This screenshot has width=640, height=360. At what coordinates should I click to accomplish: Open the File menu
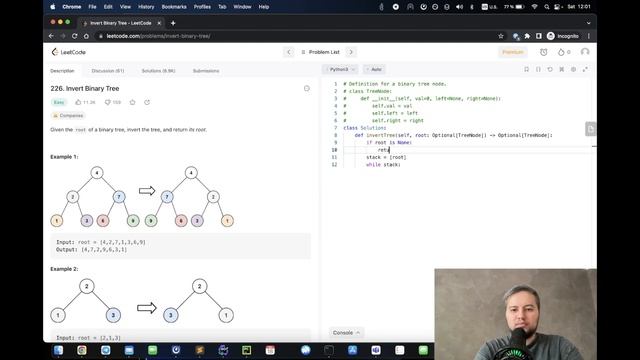coord(92,7)
